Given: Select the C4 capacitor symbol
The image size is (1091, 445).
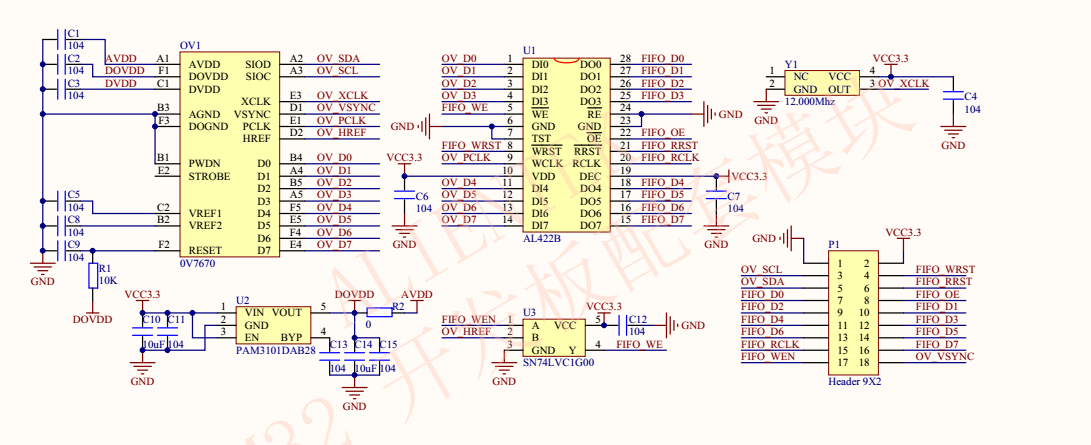Looking at the screenshot, I should pos(953,97).
